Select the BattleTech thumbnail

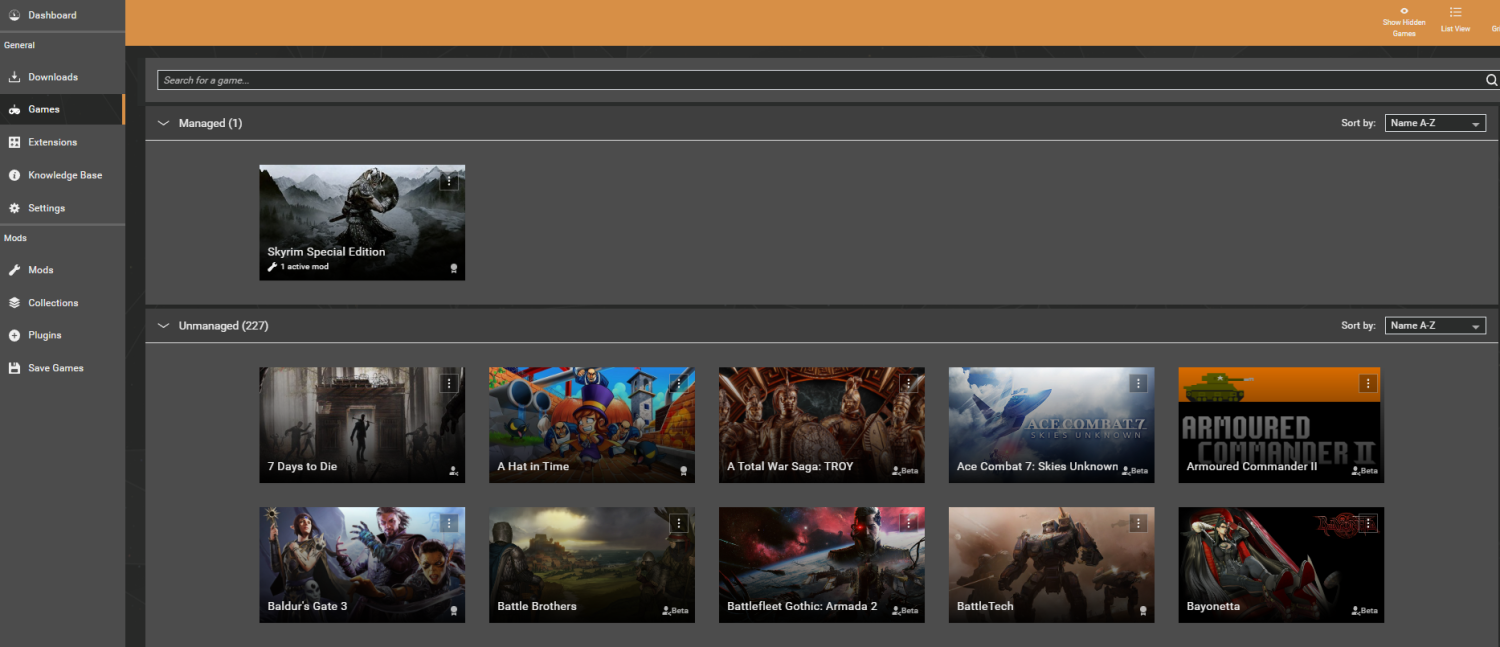(1052, 564)
